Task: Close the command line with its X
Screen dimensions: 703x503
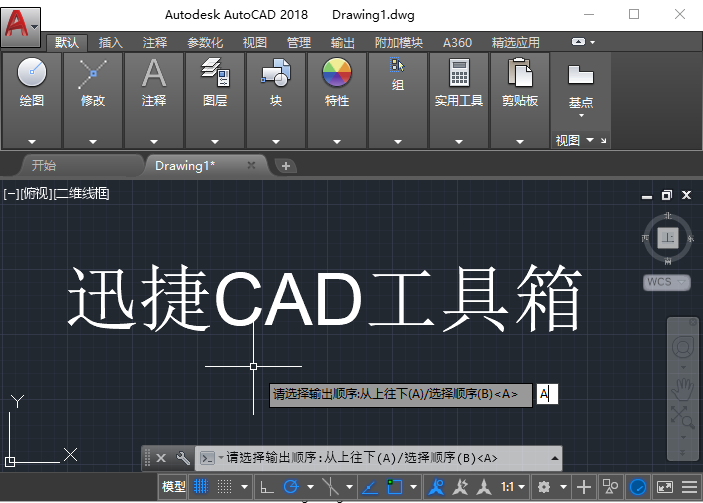Action: click(x=161, y=458)
